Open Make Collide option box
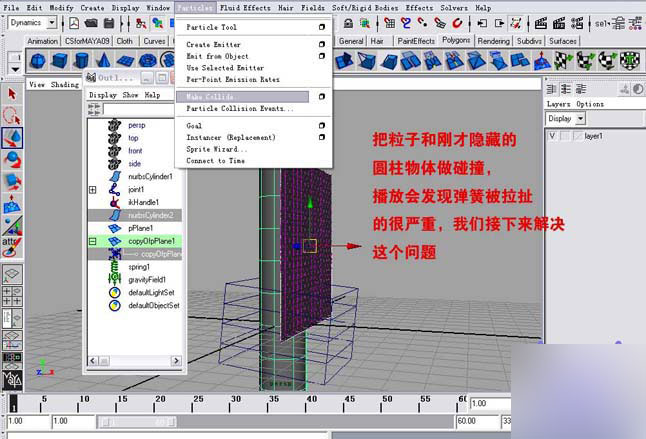Viewport: 646px width, 439px height. pyautogui.click(x=322, y=96)
